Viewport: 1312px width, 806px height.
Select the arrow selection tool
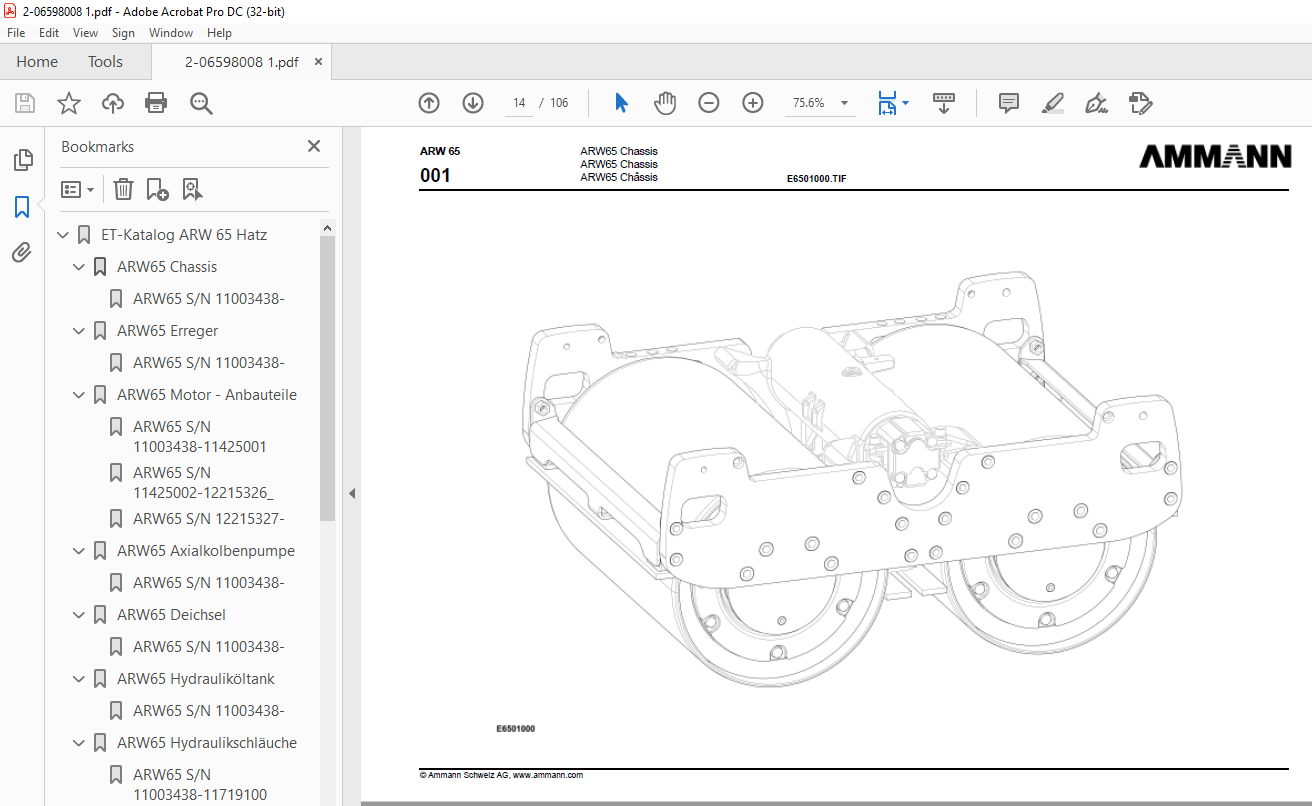(621, 103)
